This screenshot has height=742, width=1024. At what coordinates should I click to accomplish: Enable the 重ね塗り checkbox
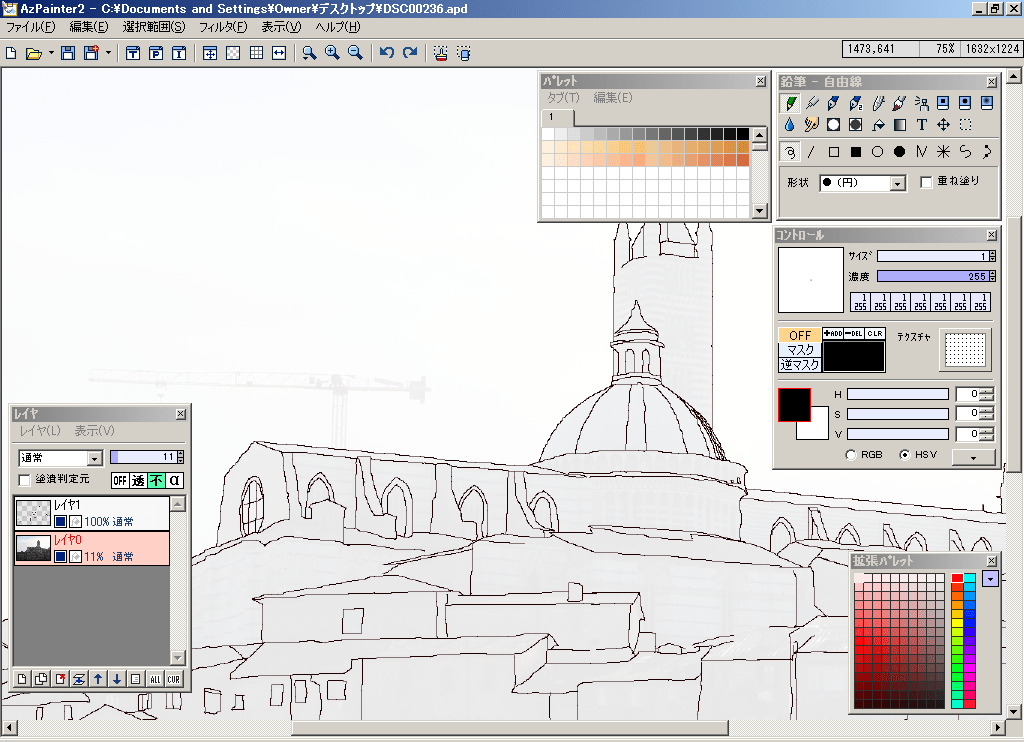pos(928,181)
